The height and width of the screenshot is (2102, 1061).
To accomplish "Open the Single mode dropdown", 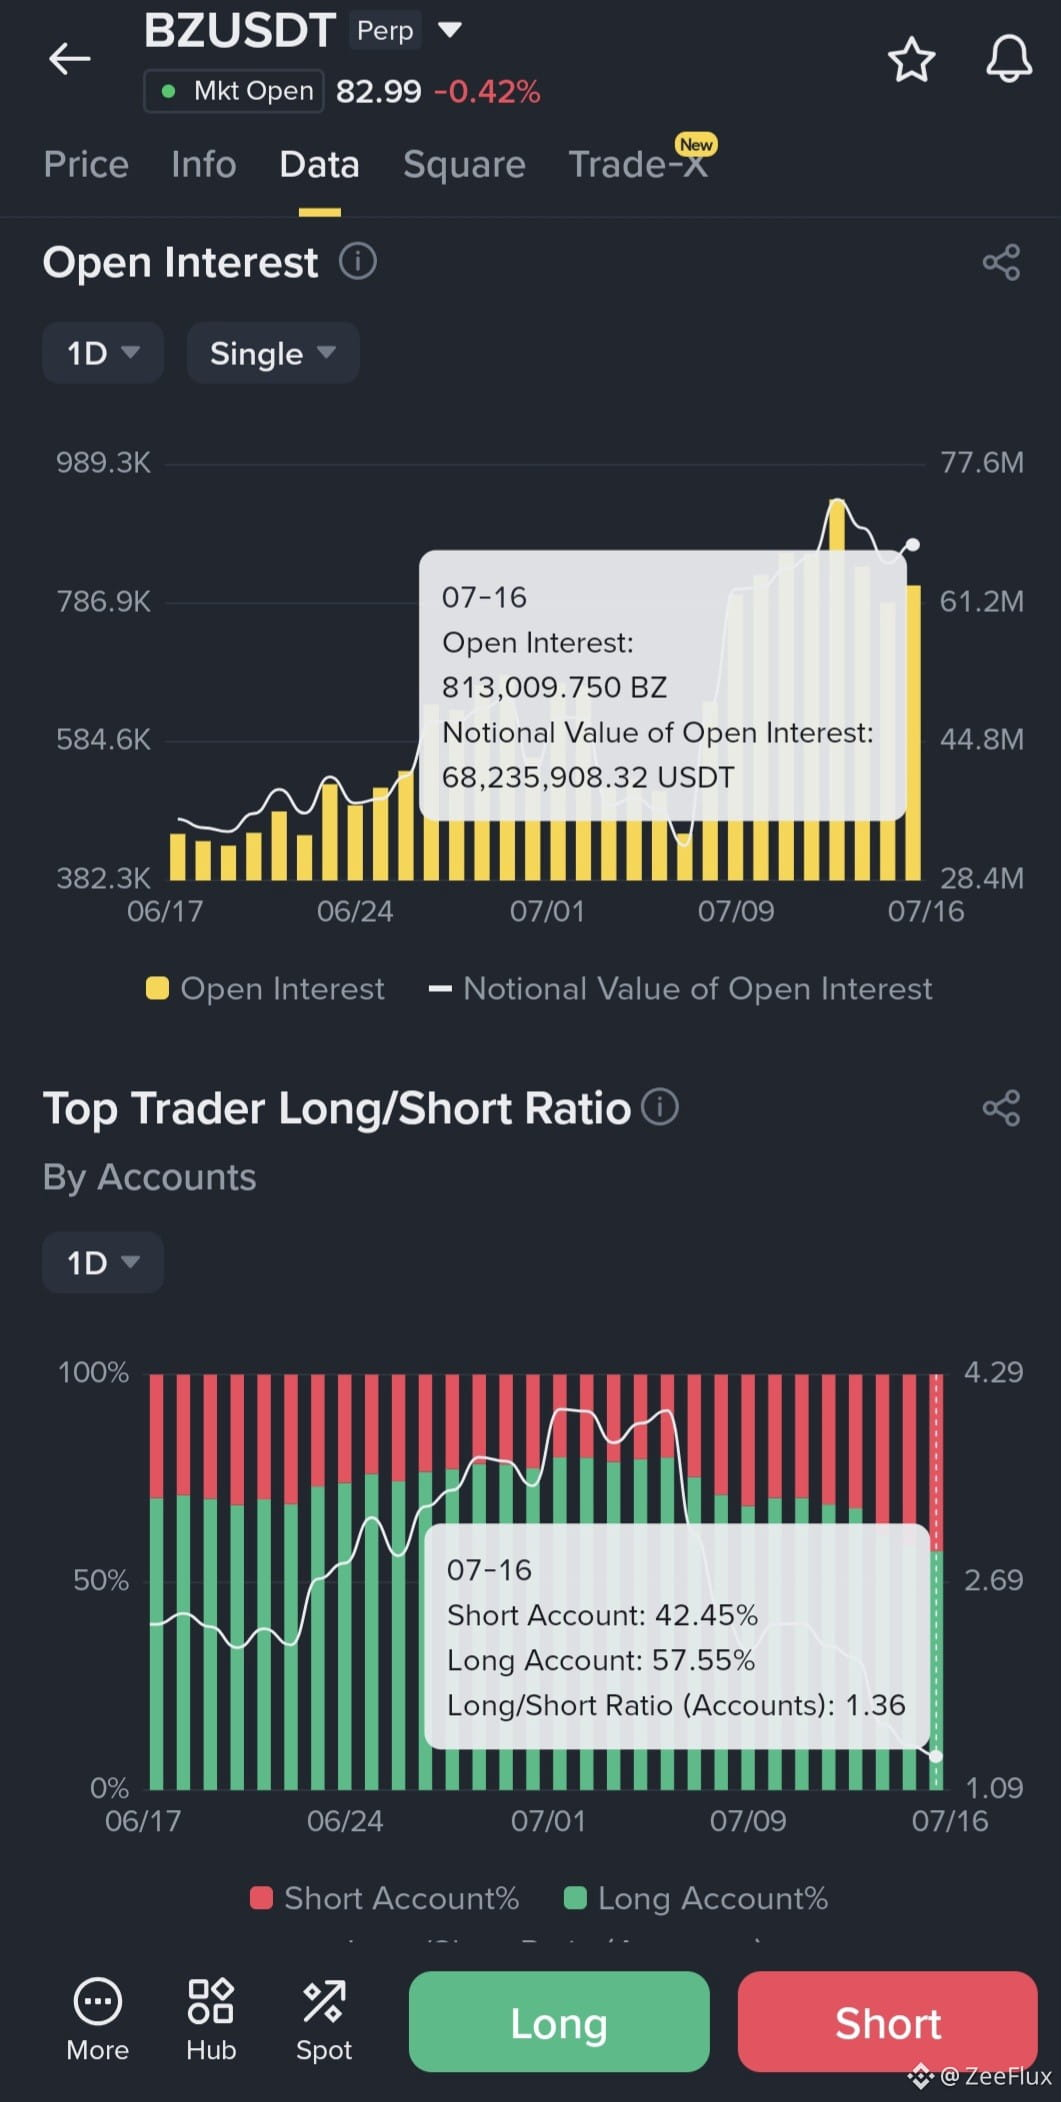I will [x=273, y=353].
